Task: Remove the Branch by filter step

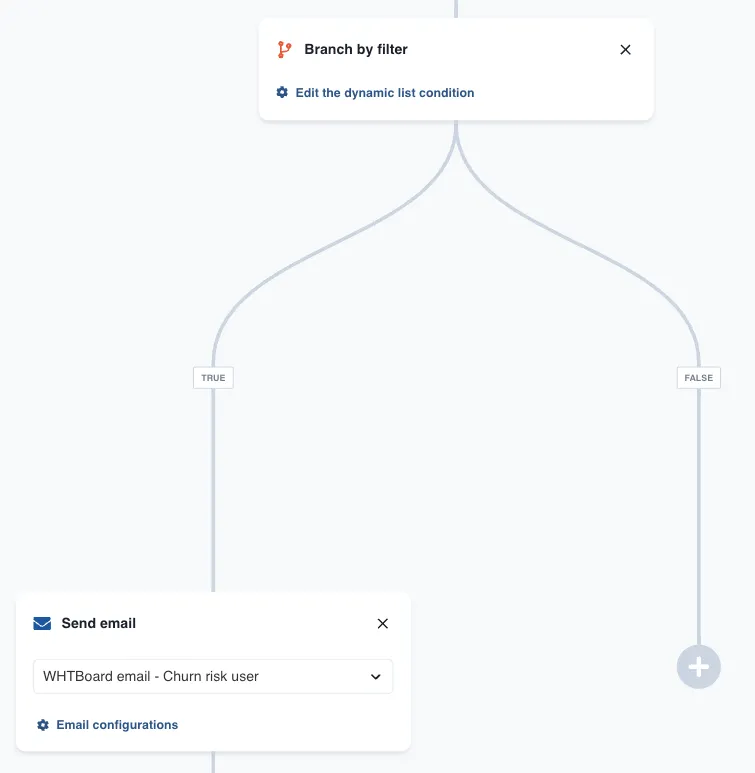Action: pyautogui.click(x=625, y=49)
